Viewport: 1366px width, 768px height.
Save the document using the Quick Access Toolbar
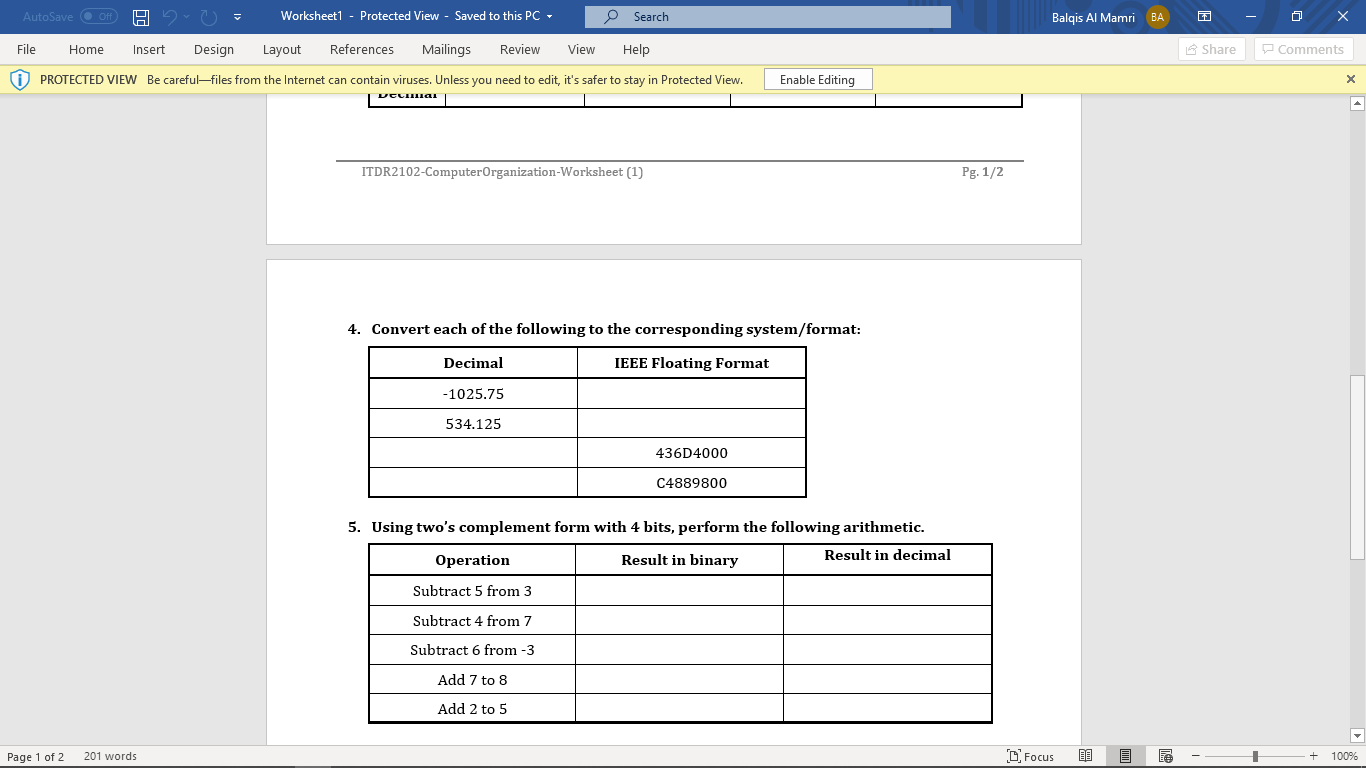click(140, 16)
